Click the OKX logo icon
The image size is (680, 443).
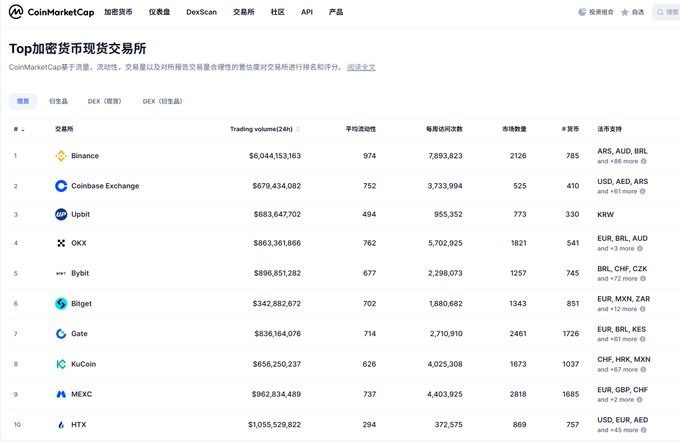point(61,243)
